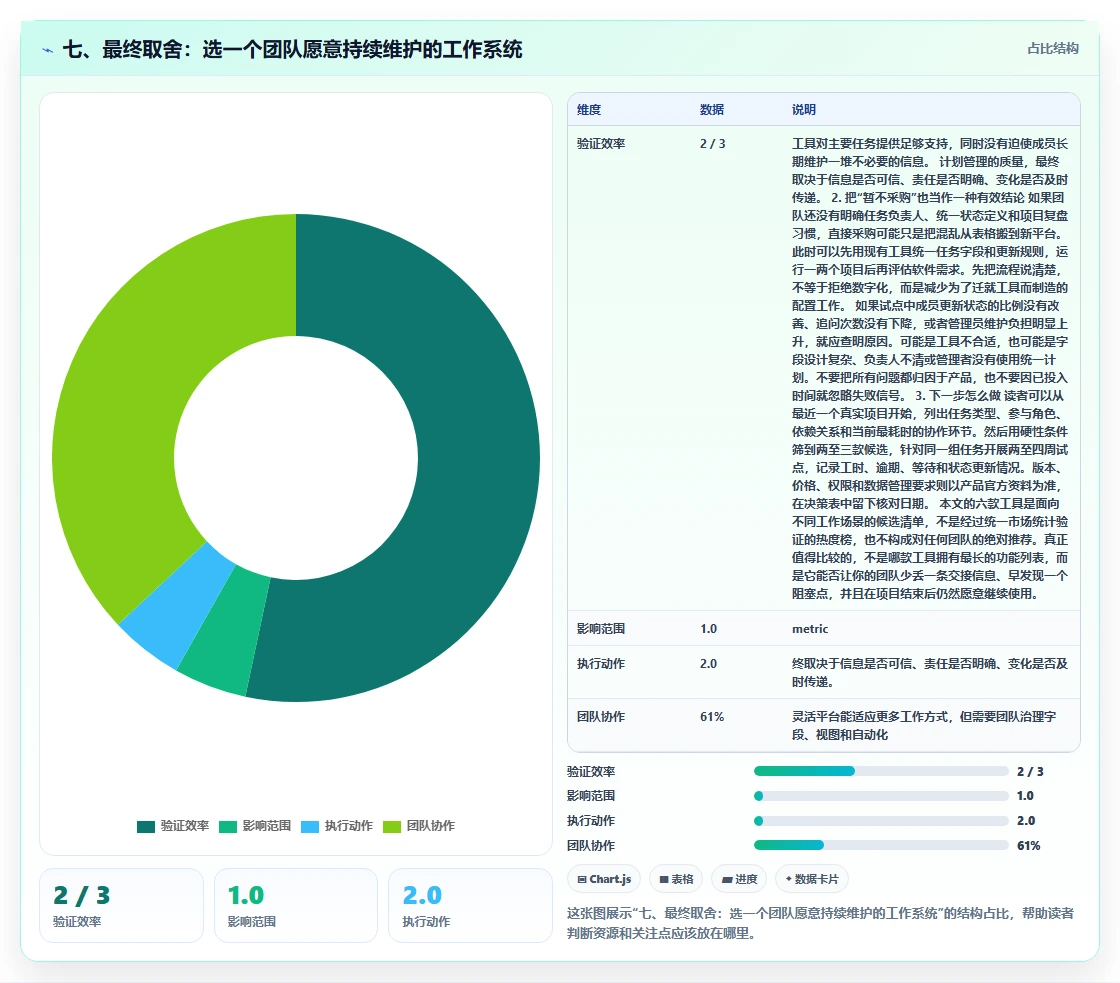Click the lime 团队协作 legend swatch

click(392, 827)
